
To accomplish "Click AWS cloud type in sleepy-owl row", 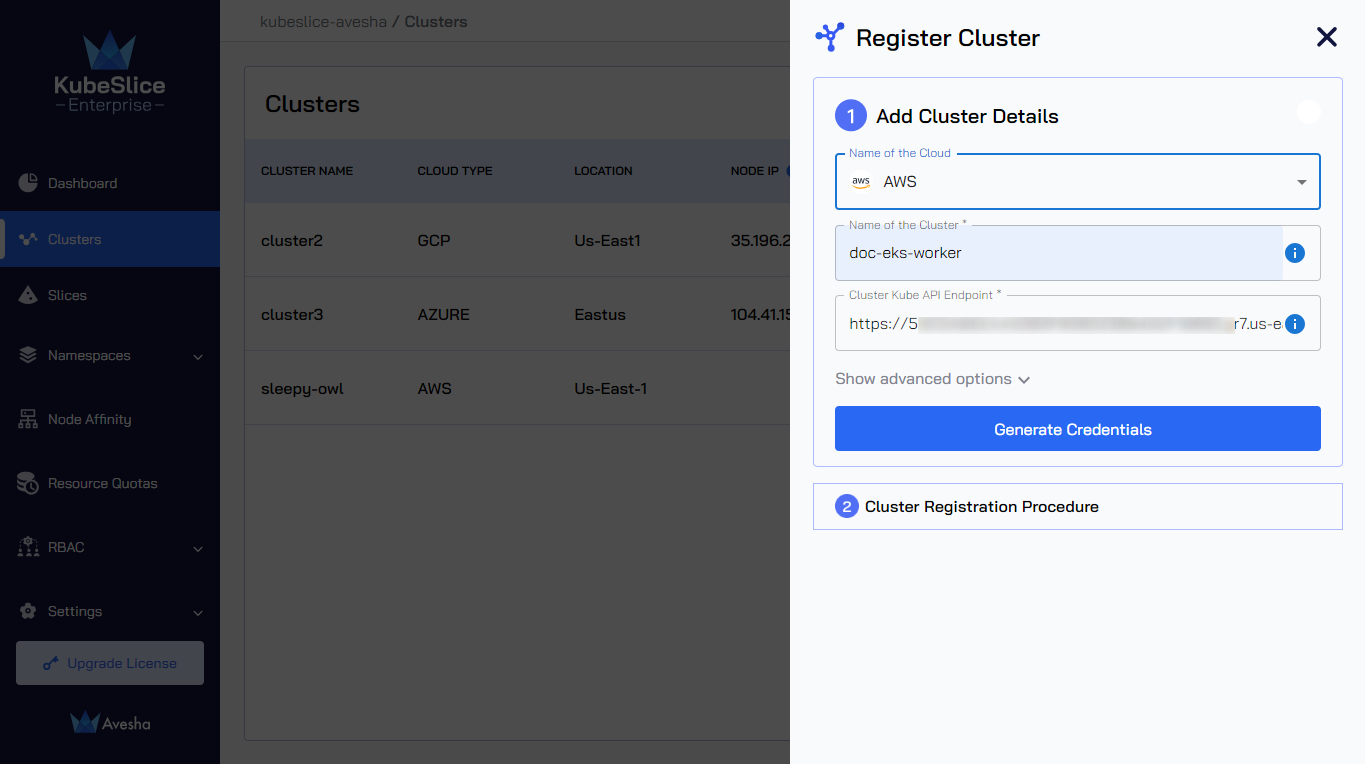I will (434, 388).
